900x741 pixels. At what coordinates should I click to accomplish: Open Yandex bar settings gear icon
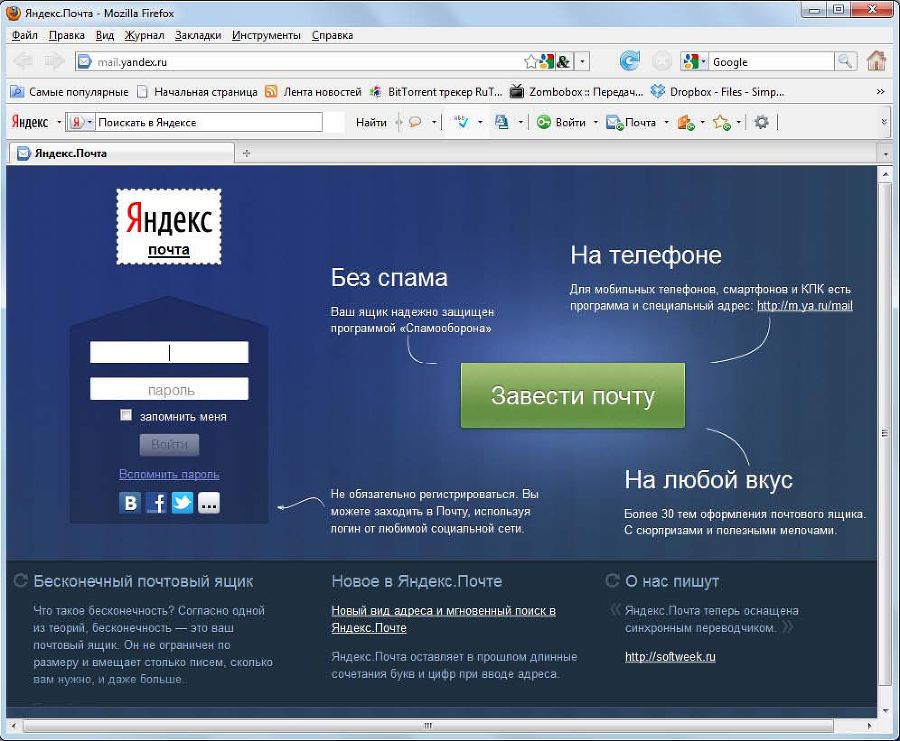click(x=761, y=122)
